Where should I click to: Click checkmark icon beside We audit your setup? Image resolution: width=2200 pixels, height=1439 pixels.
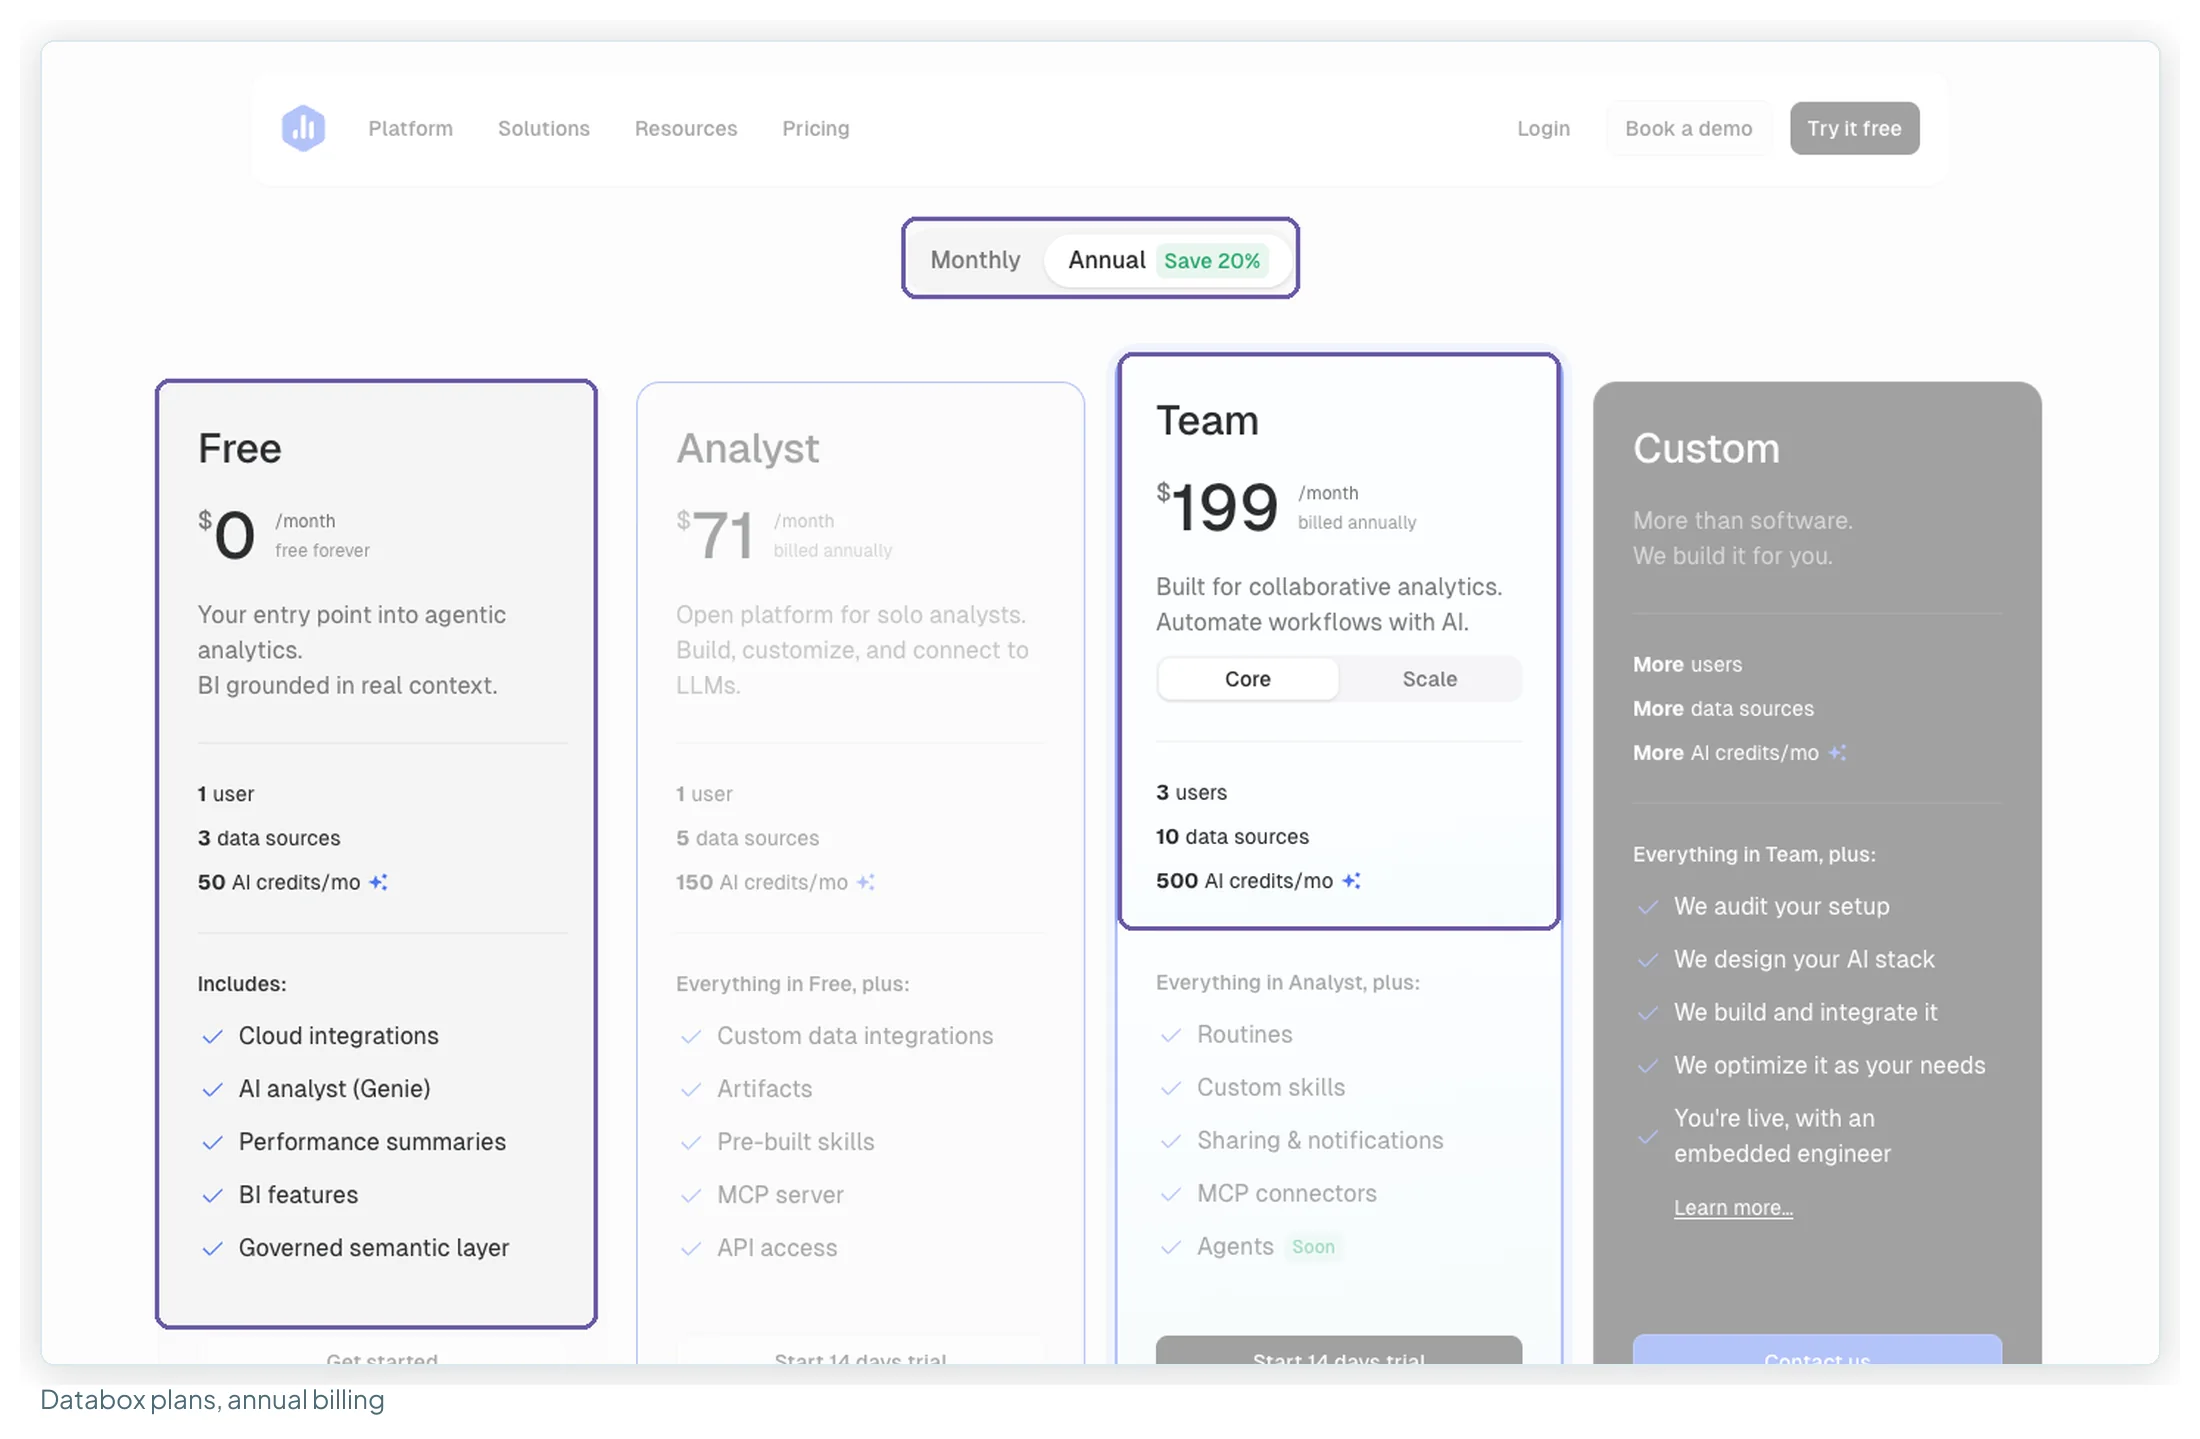tap(1648, 907)
